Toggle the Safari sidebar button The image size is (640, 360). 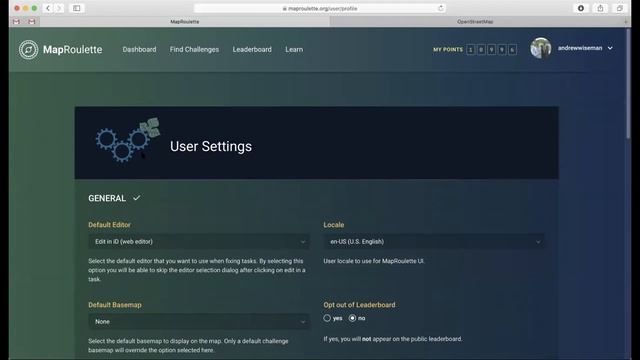click(x=77, y=8)
